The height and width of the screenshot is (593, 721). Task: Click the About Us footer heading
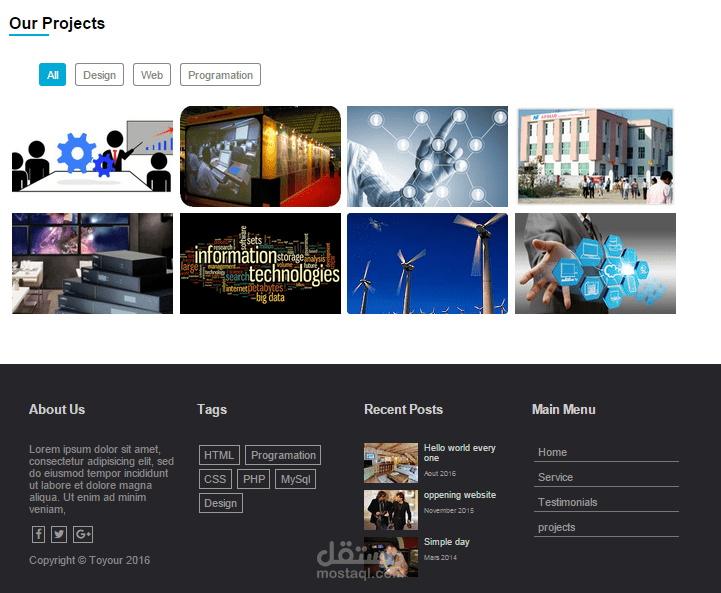tap(57, 410)
